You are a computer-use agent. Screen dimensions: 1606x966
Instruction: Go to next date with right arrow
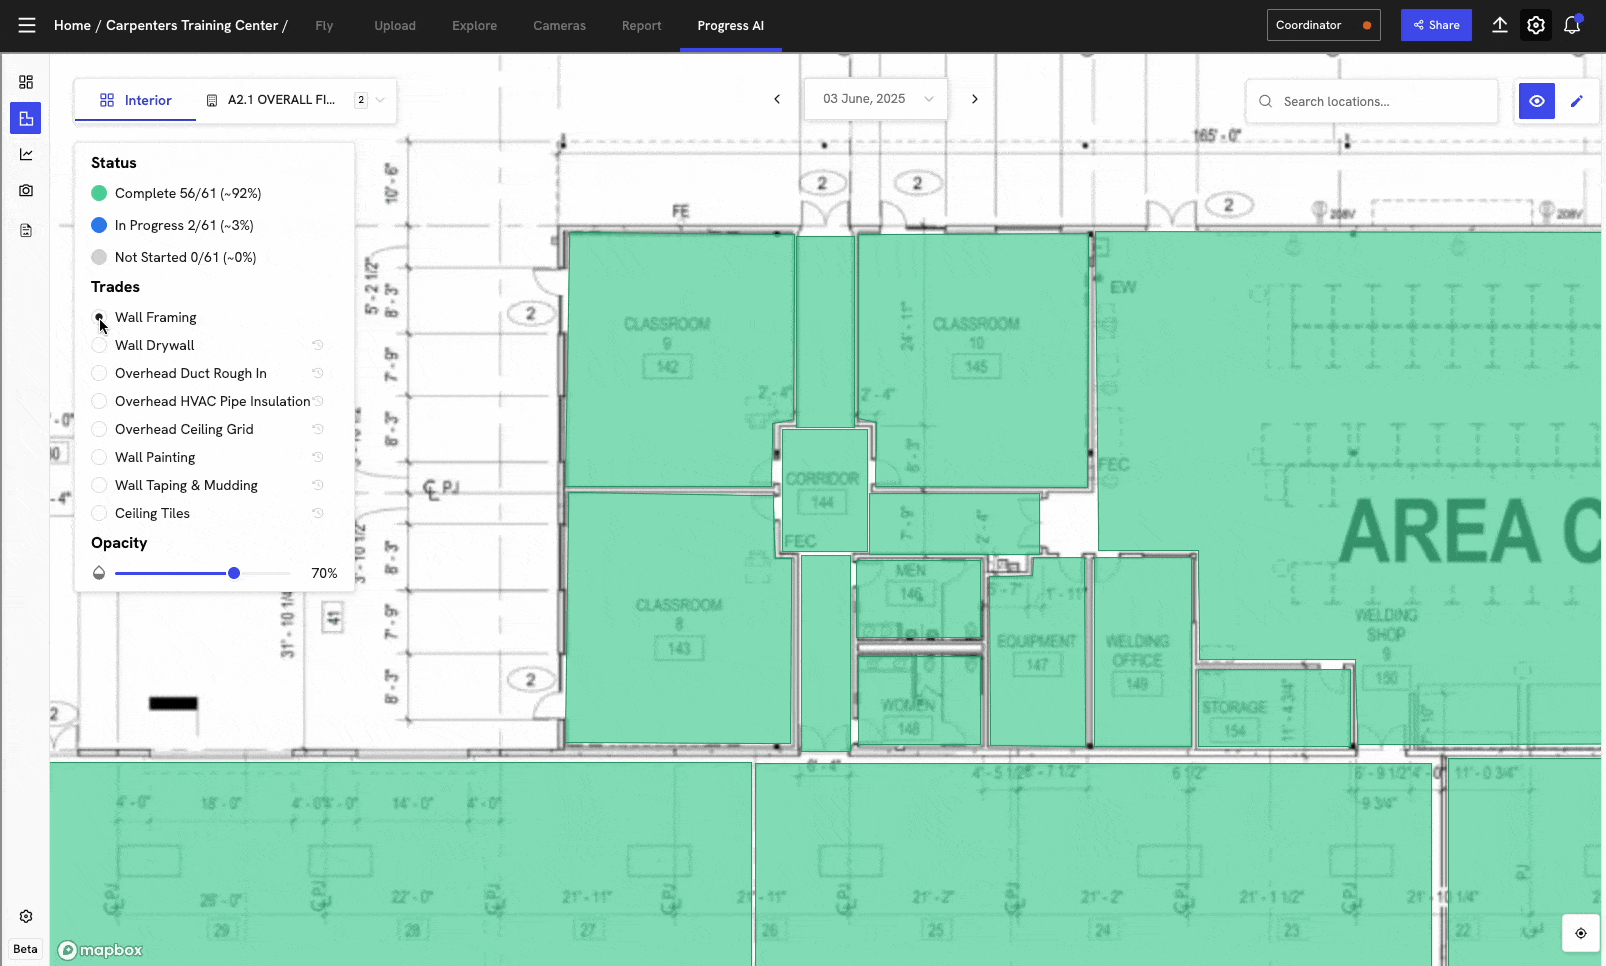tap(975, 99)
